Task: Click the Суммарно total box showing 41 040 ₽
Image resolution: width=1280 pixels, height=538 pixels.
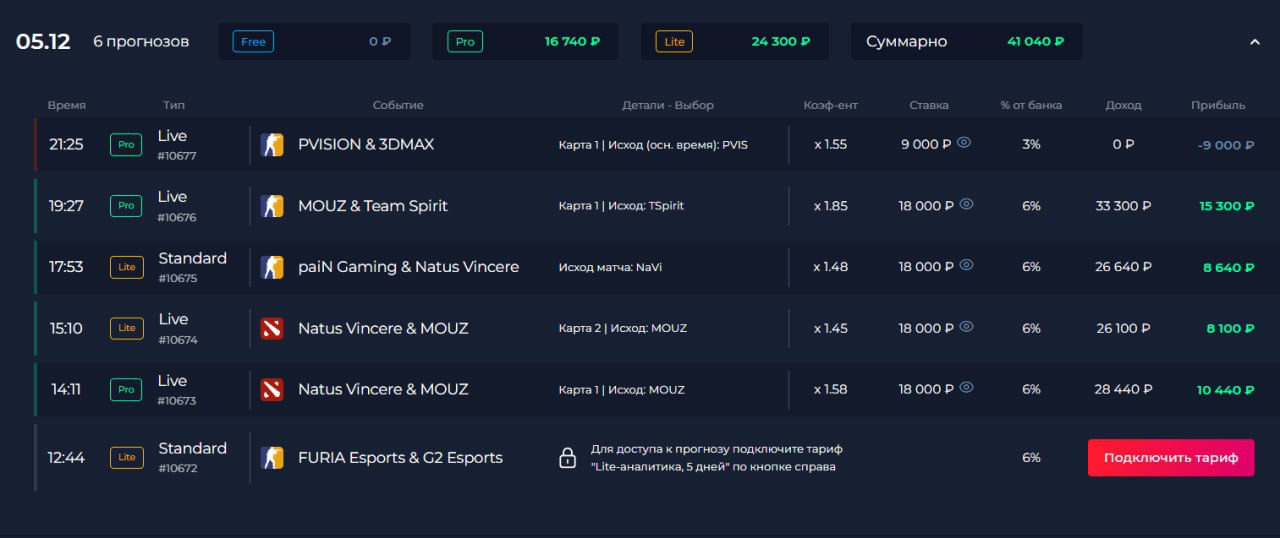Action: click(966, 42)
